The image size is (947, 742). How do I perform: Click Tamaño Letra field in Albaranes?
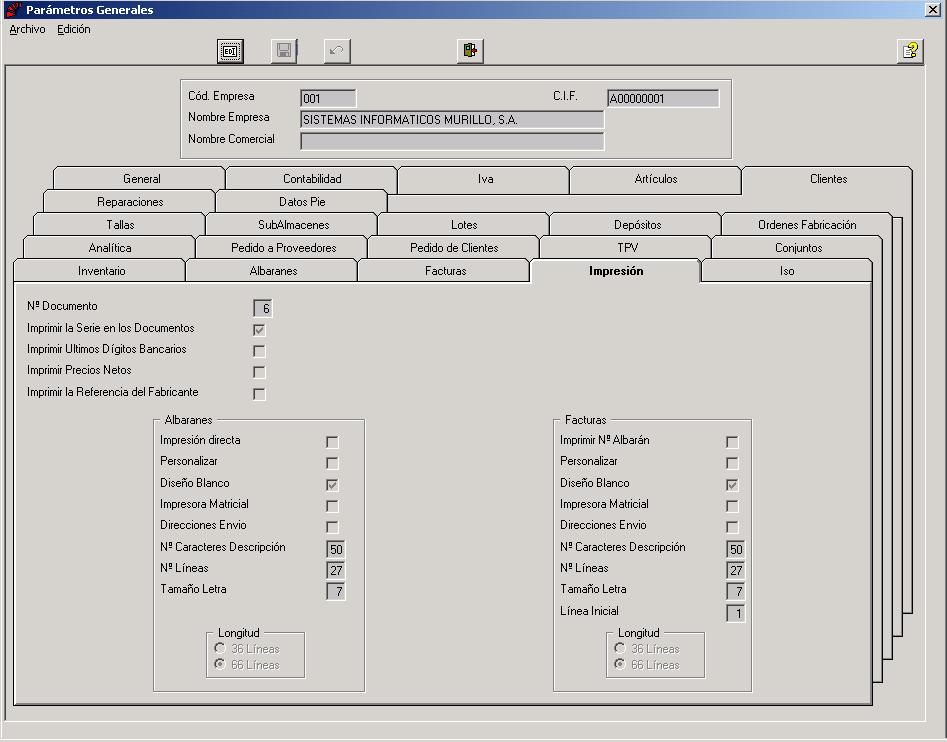[x=336, y=591]
